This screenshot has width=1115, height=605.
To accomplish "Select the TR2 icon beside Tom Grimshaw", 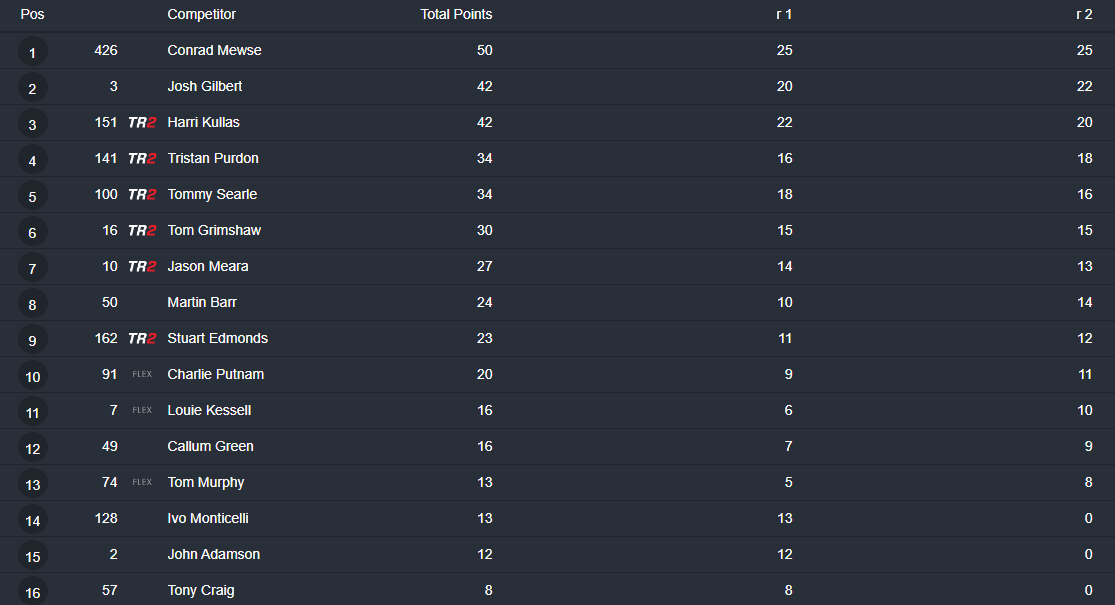I will (x=142, y=230).
